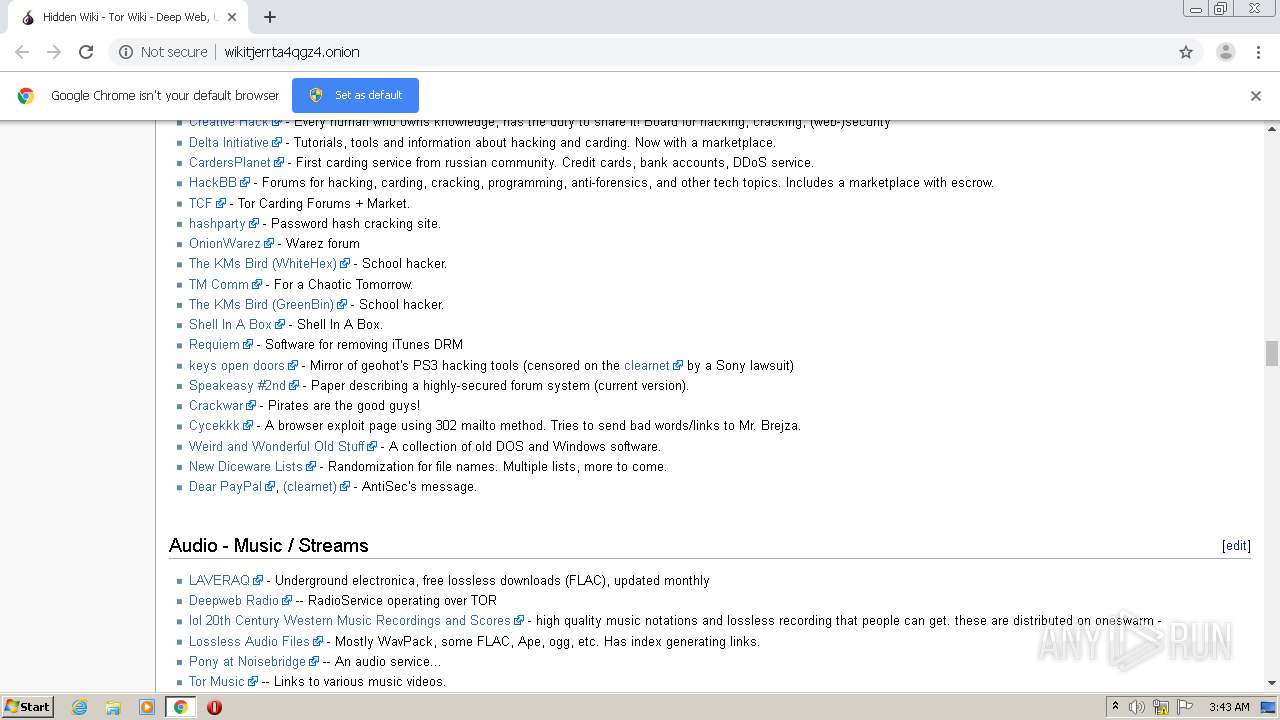The height and width of the screenshot is (720, 1280).
Task: Open The KMs Bird (GreenBin) link
Action: click(262, 304)
